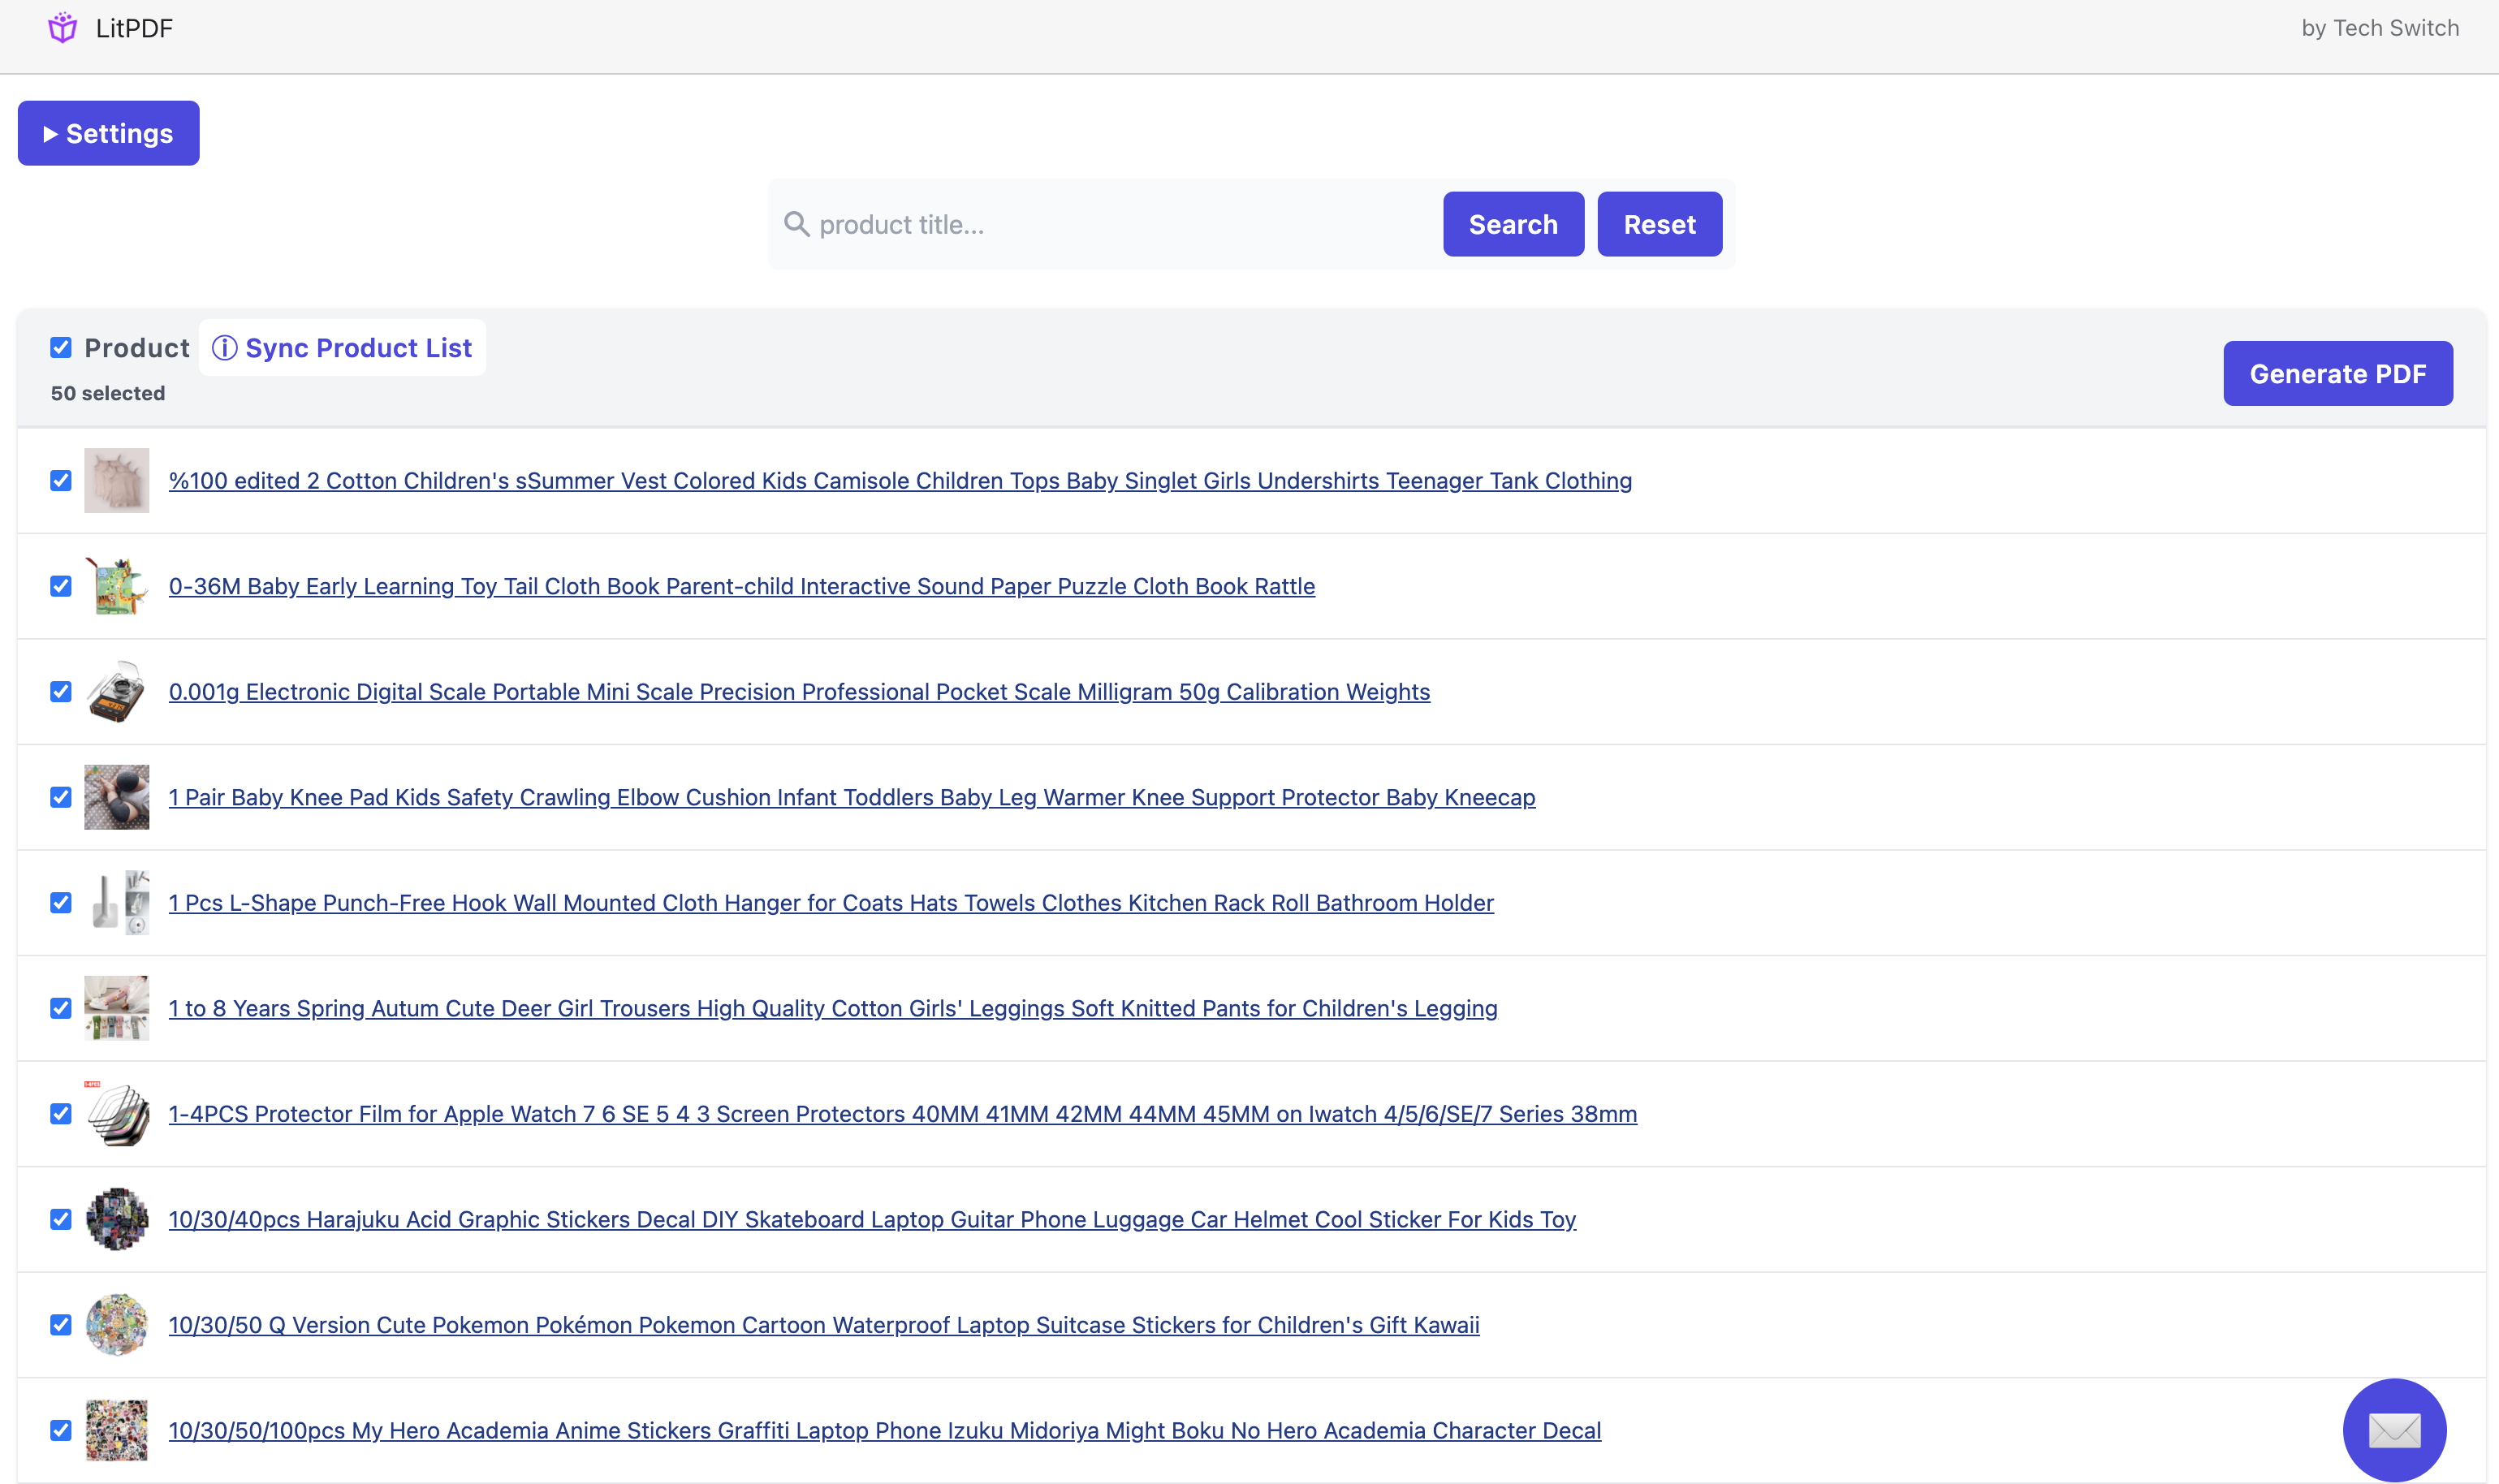Click the info icon beside Sync Product List
Screen dimensions: 2499x1484
coord(224,347)
